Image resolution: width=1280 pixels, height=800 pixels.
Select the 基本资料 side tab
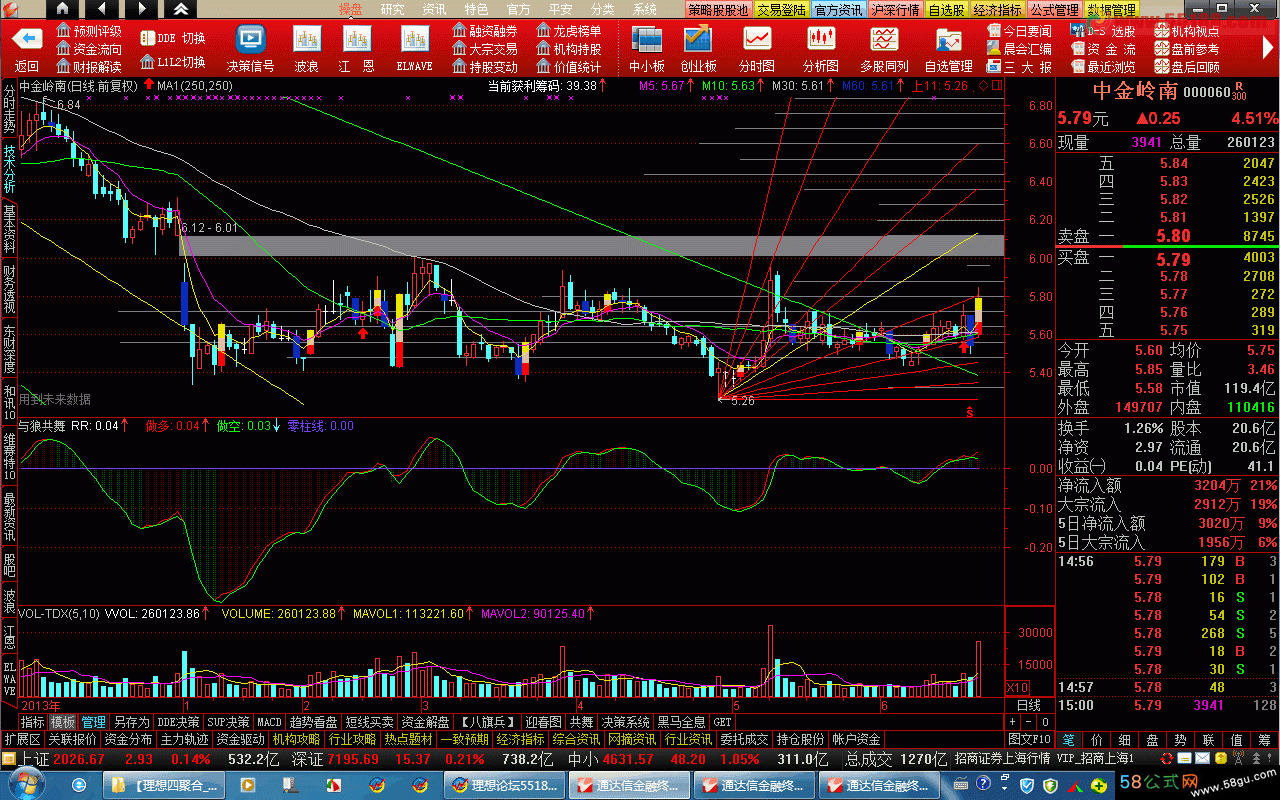click(x=9, y=228)
